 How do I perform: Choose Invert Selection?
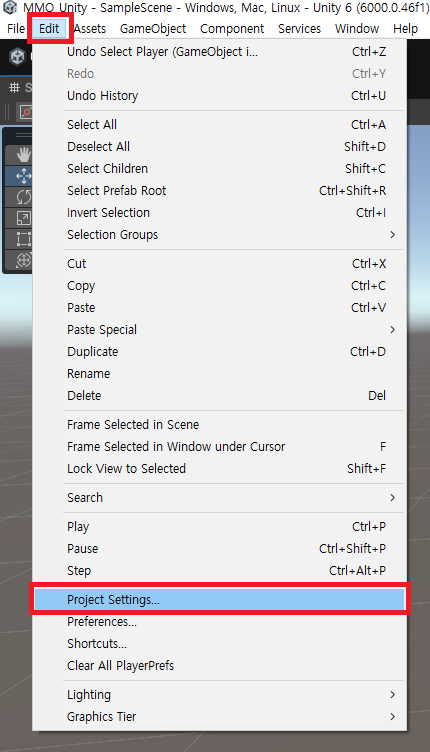(x=220, y=213)
